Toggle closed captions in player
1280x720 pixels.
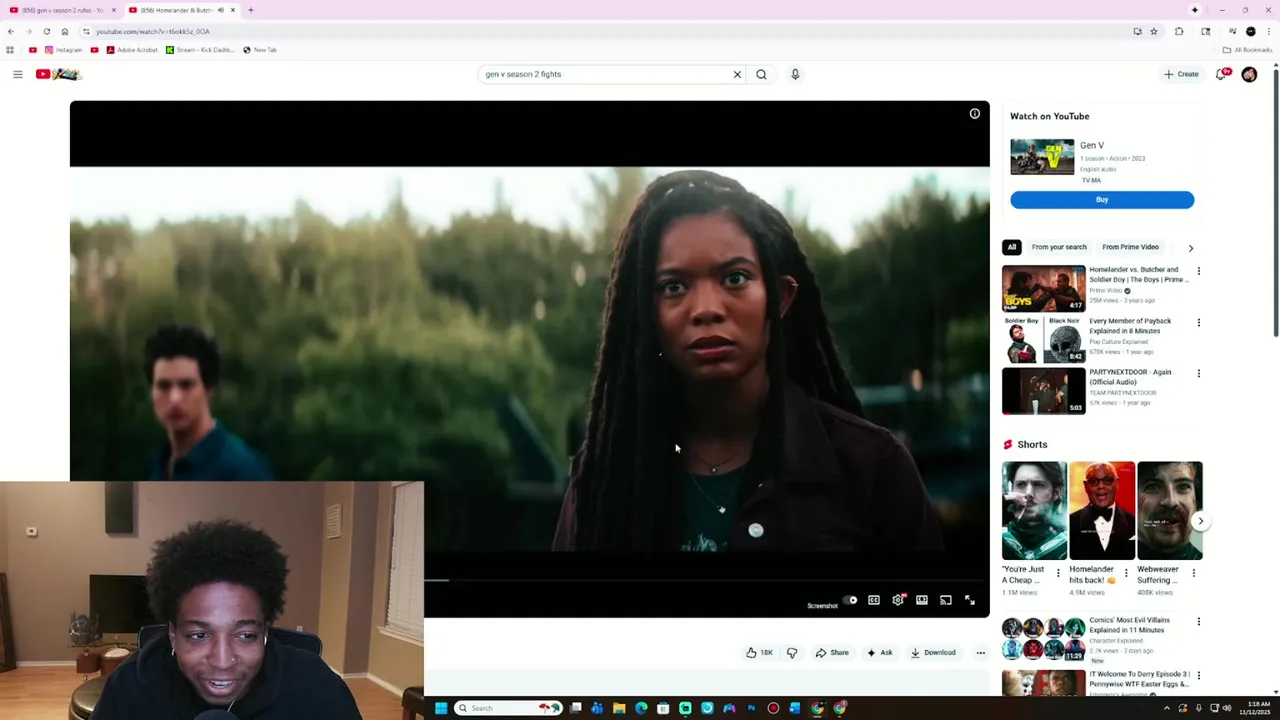click(874, 600)
